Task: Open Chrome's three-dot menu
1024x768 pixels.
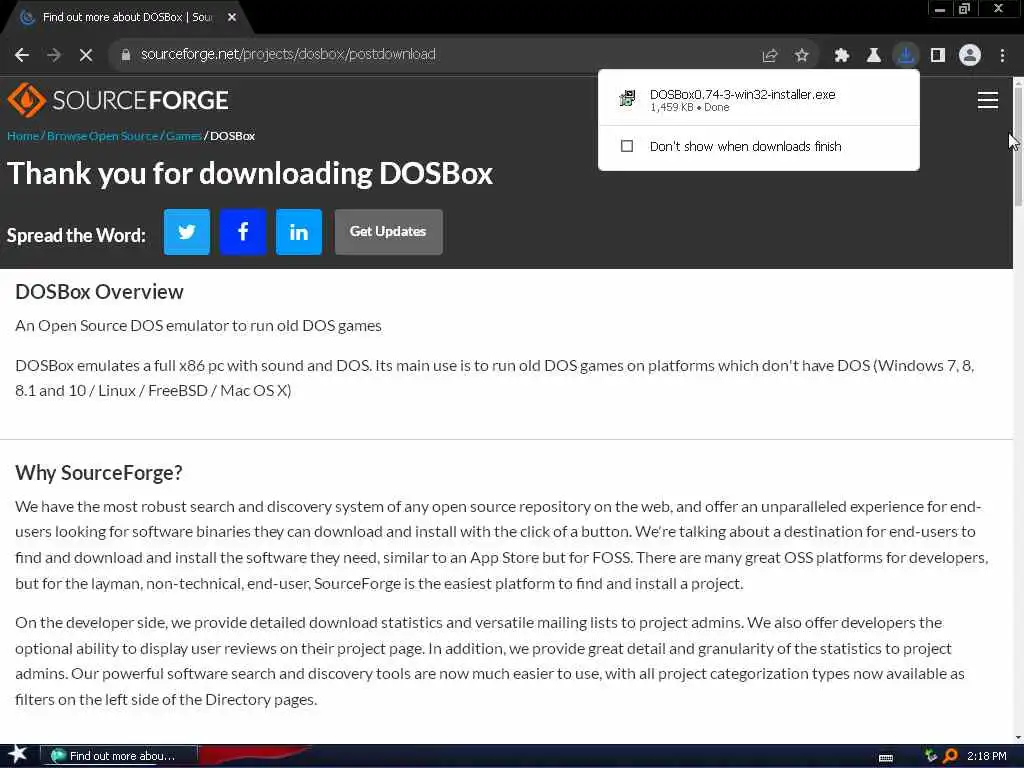Action: click(1002, 56)
